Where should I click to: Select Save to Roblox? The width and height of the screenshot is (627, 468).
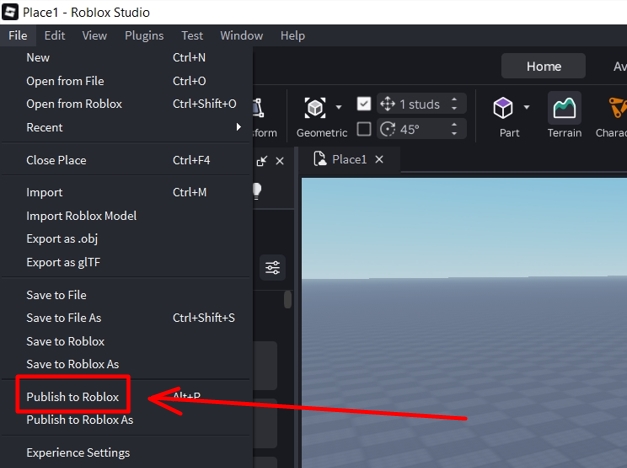[126, 341]
